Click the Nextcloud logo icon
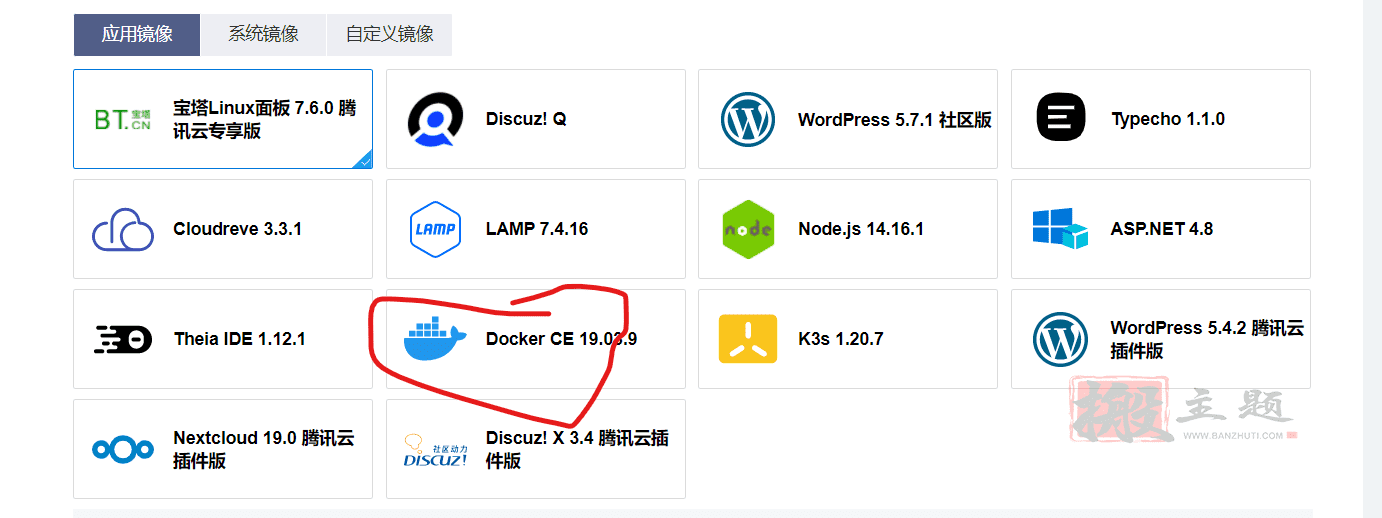 [x=123, y=449]
